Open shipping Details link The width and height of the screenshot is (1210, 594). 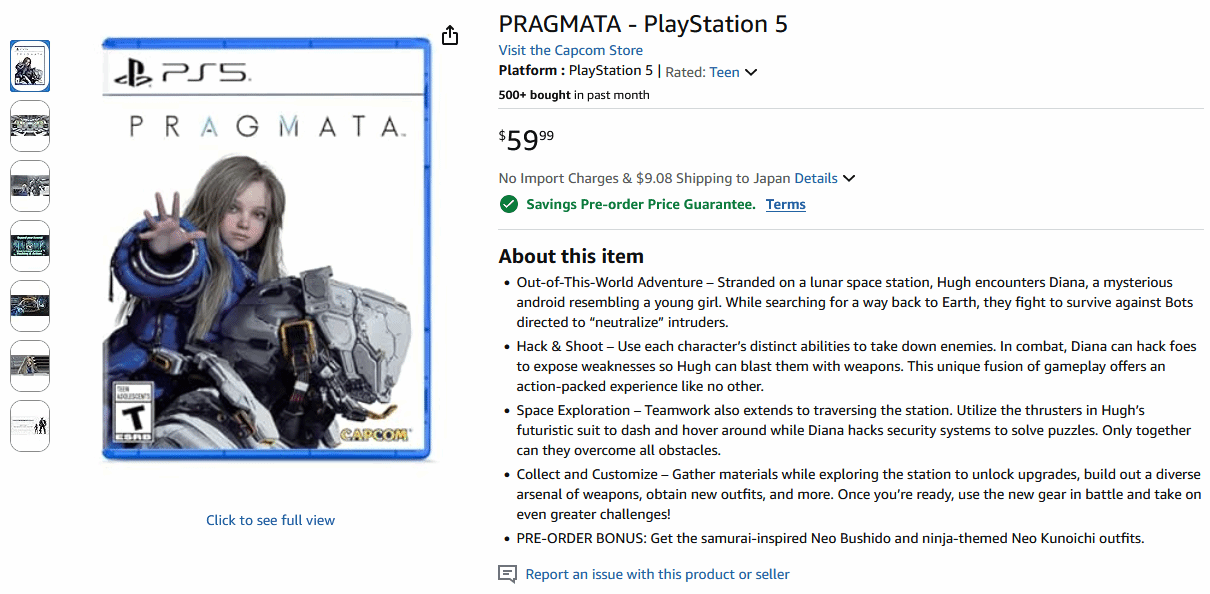[815, 178]
